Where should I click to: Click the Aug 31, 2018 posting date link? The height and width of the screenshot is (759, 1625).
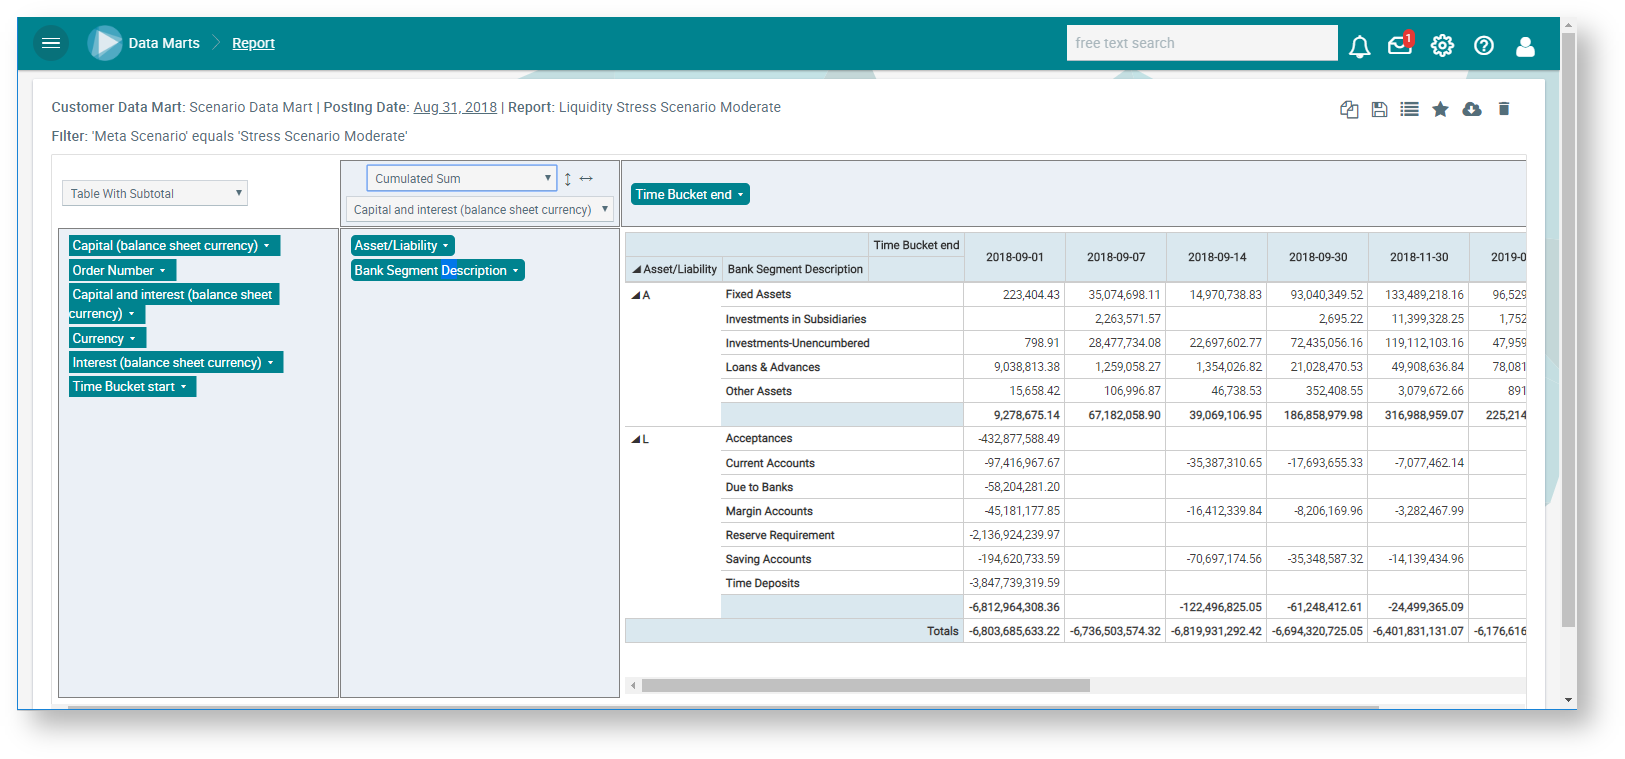455,107
